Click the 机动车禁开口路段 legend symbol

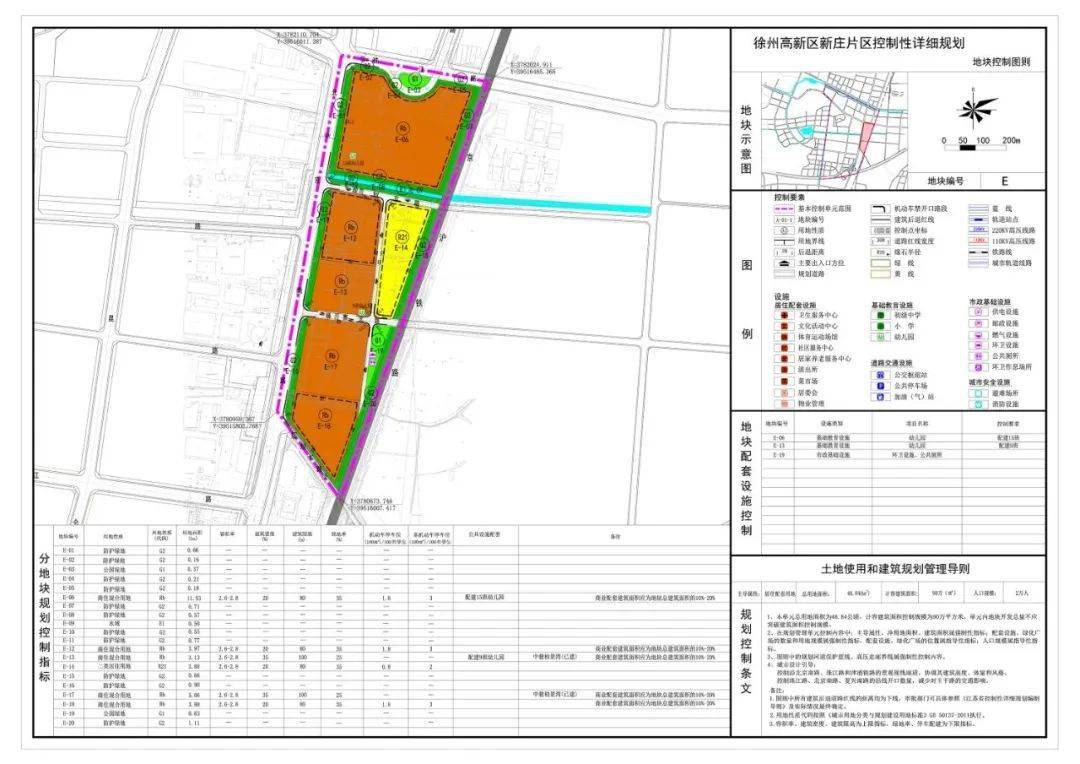[x=880, y=208]
